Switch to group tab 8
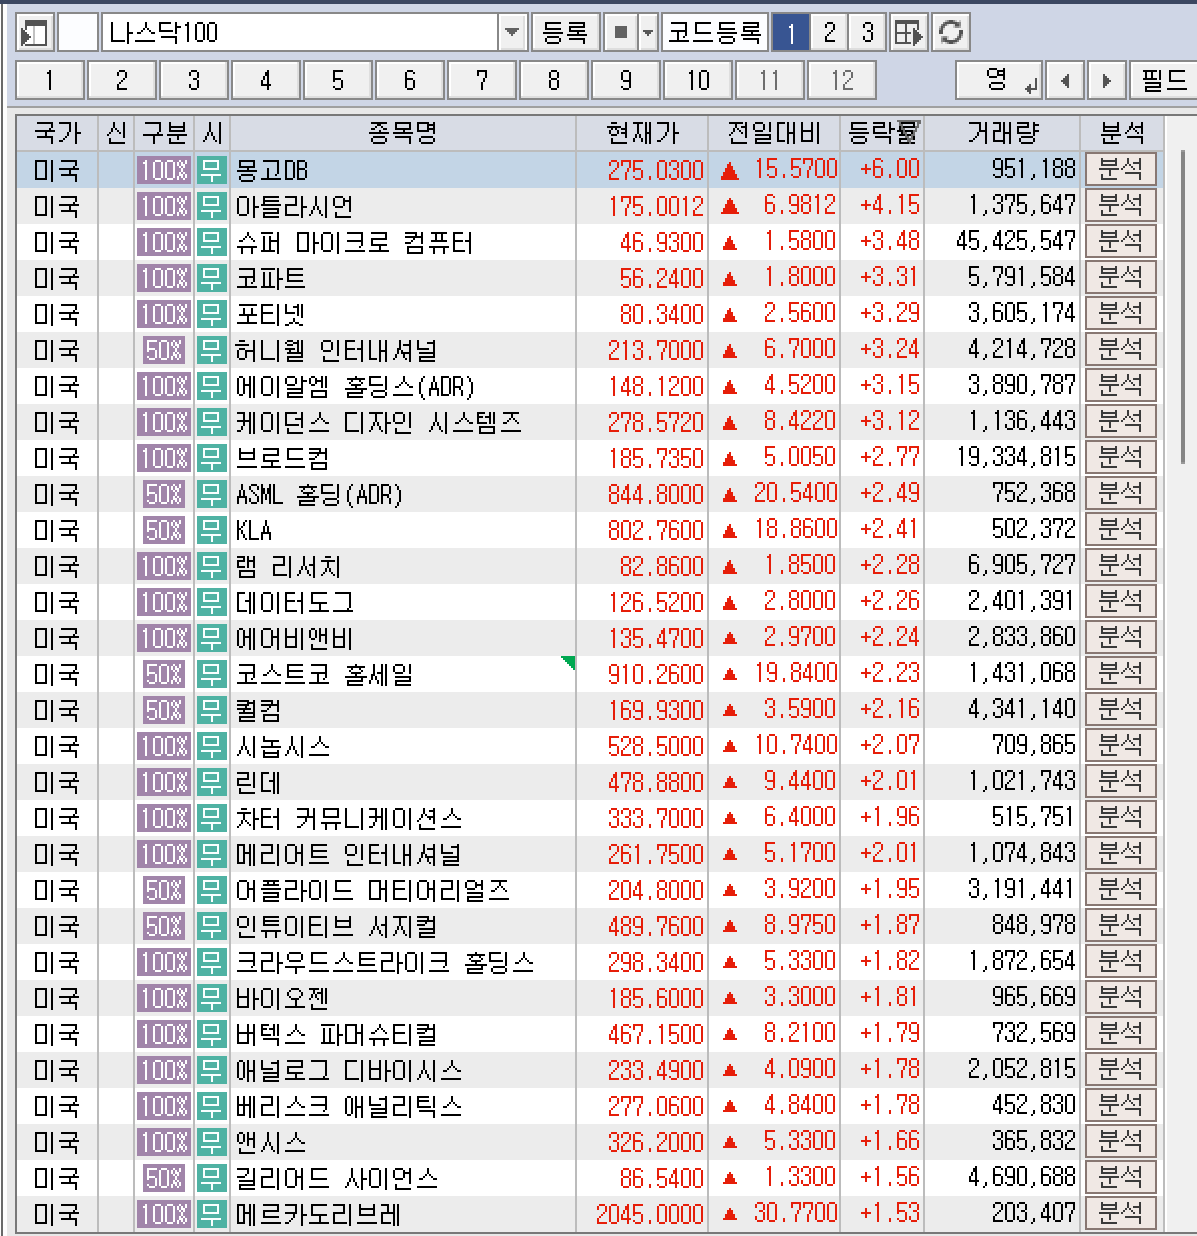The width and height of the screenshot is (1197, 1236). click(553, 80)
